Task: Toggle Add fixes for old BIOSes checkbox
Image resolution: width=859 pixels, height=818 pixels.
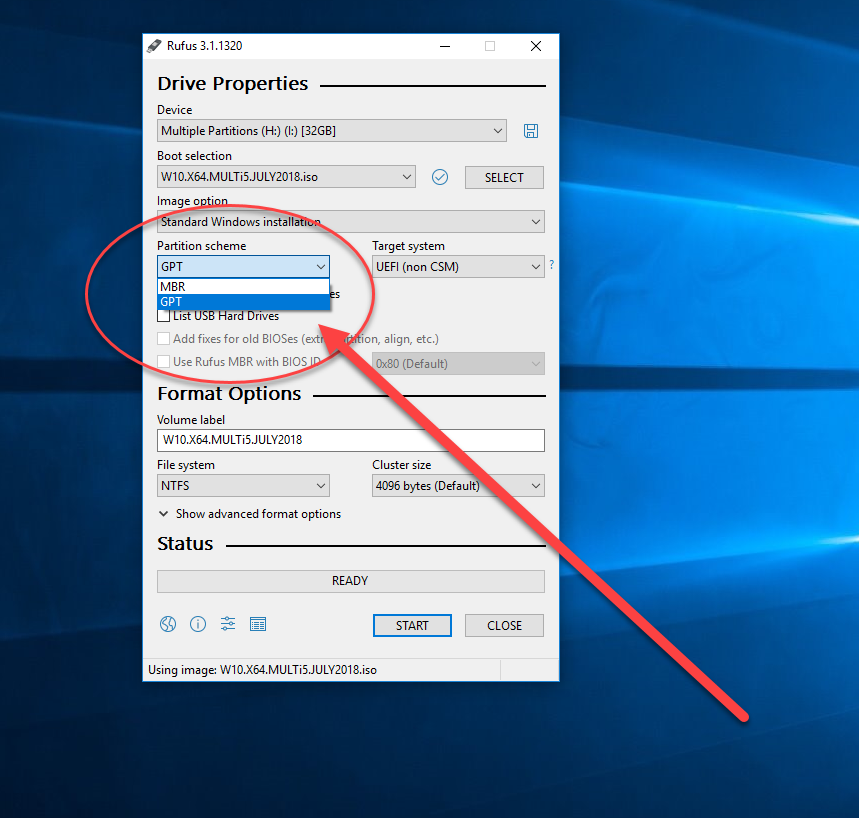Action: 163,339
